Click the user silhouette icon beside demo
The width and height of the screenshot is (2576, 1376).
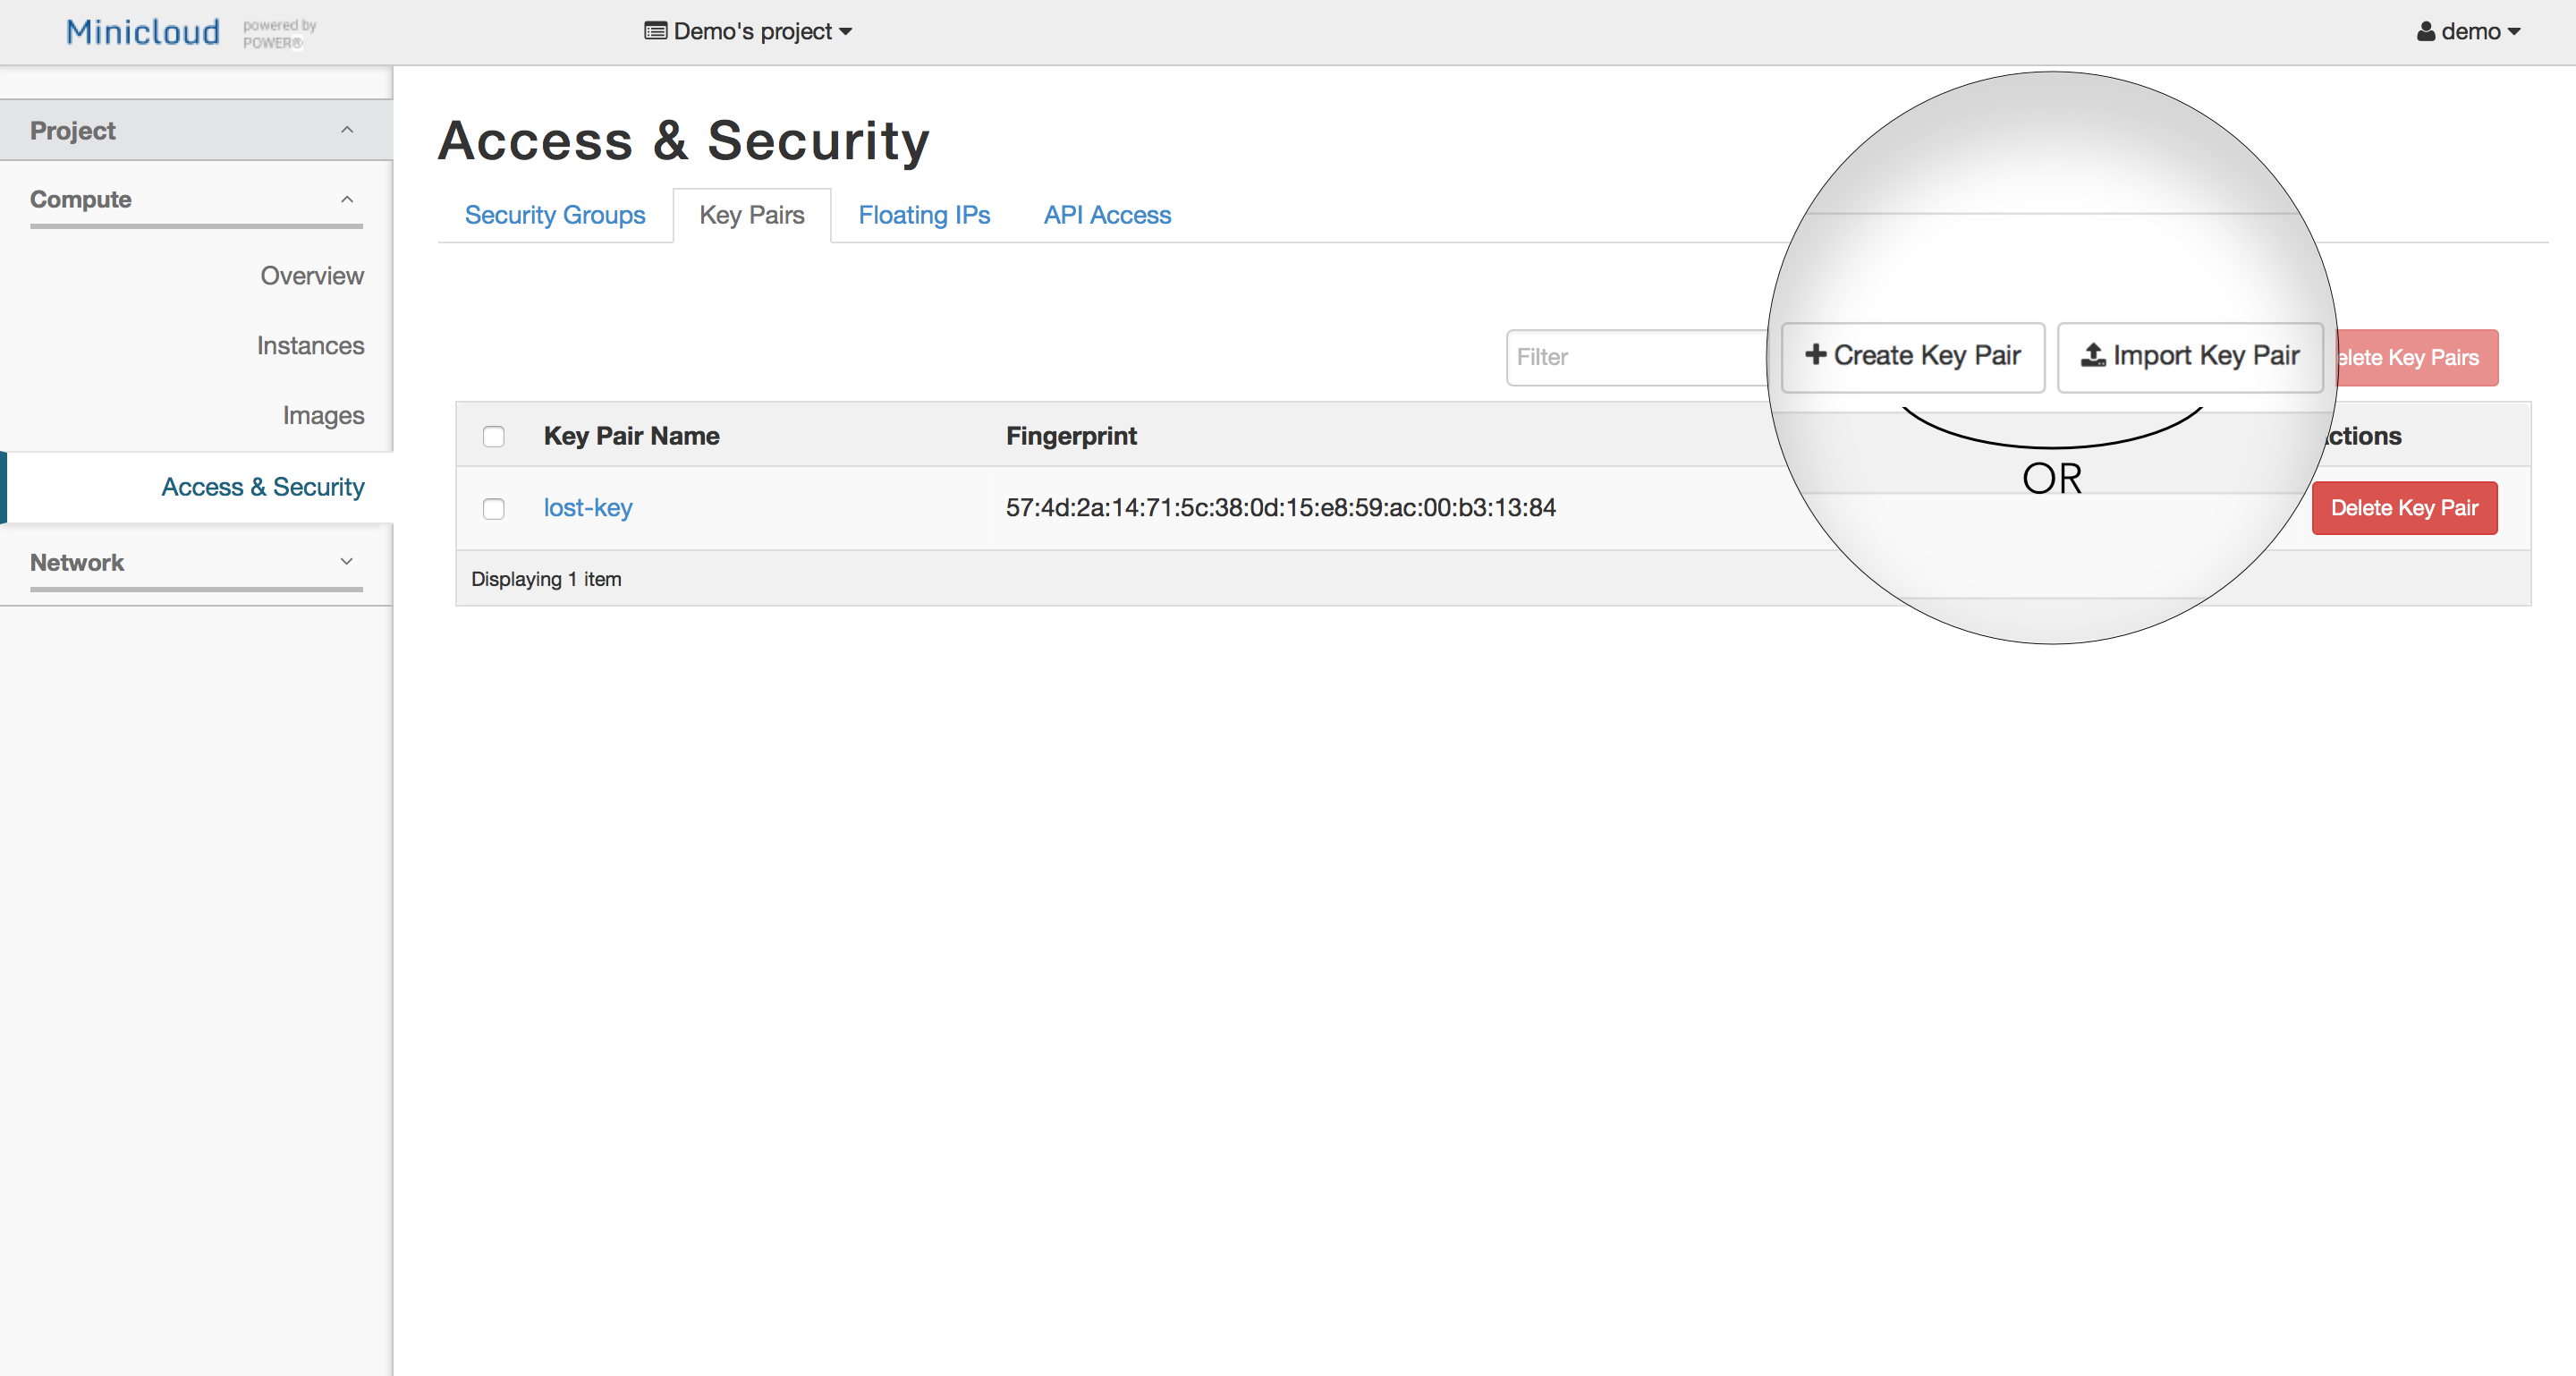[2426, 32]
